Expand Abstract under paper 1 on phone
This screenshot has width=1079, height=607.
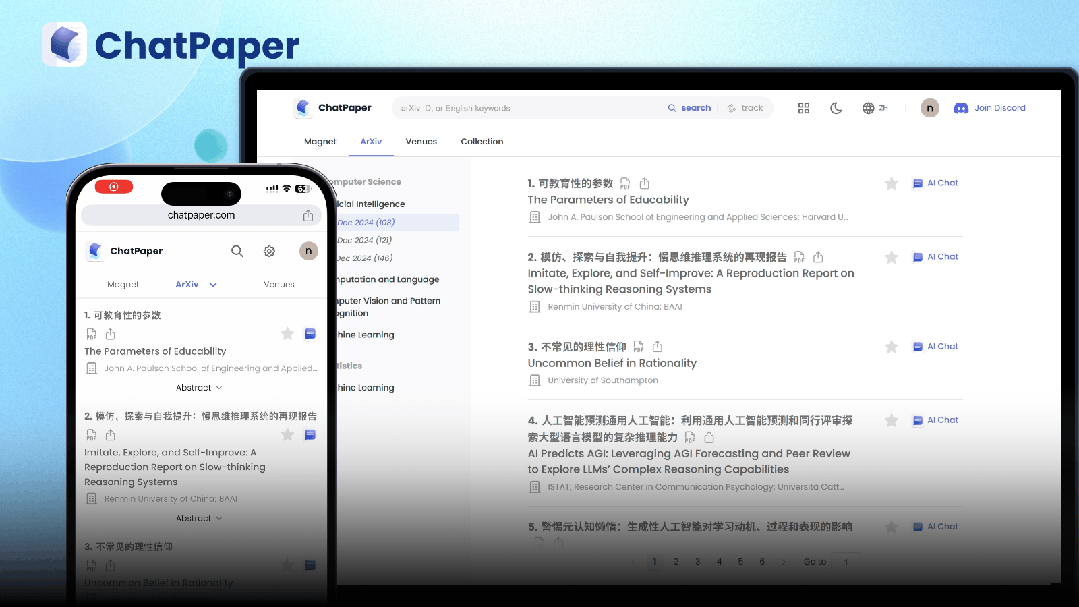pyautogui.click(x=198, y=387)
